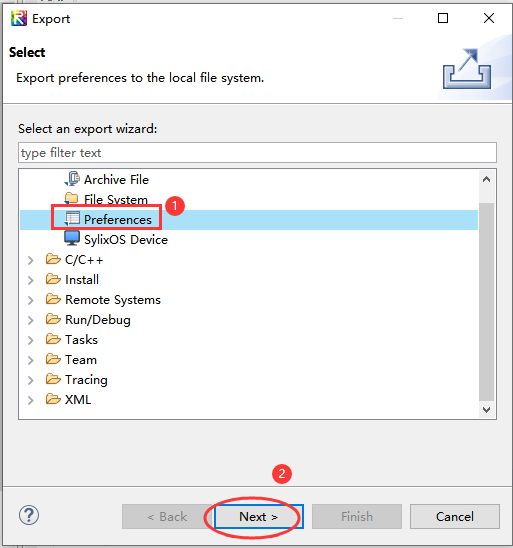513x548 pixels.
Task: Click the Next button
Action: pos(259,516)
